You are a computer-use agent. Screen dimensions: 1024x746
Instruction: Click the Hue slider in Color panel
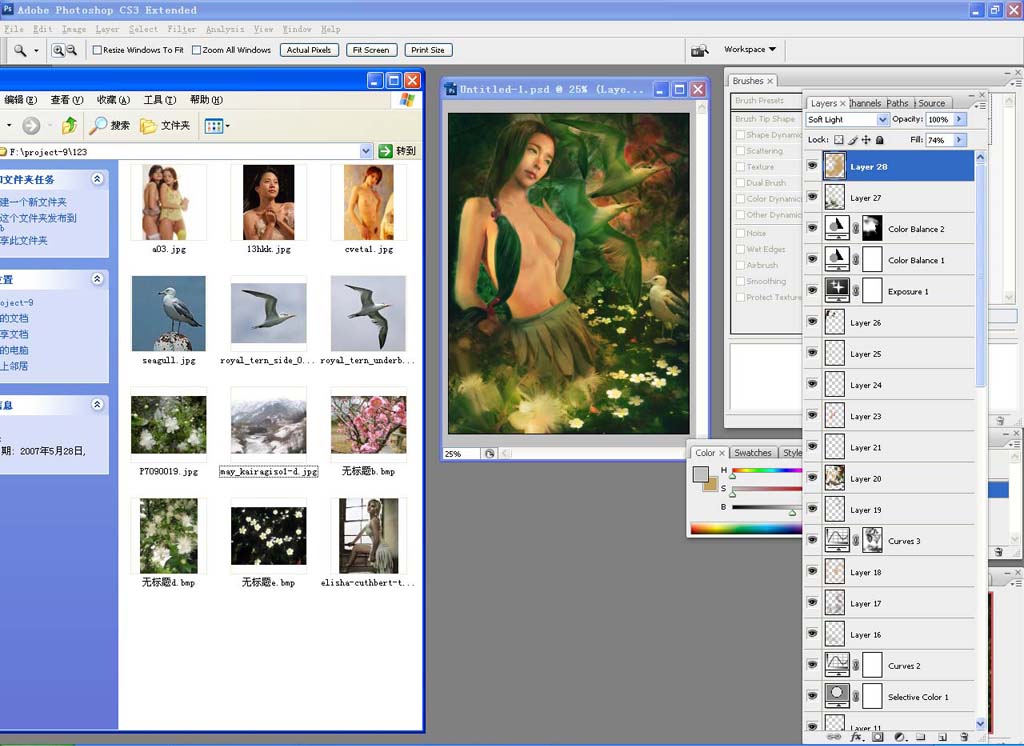(x=766, y=470)
